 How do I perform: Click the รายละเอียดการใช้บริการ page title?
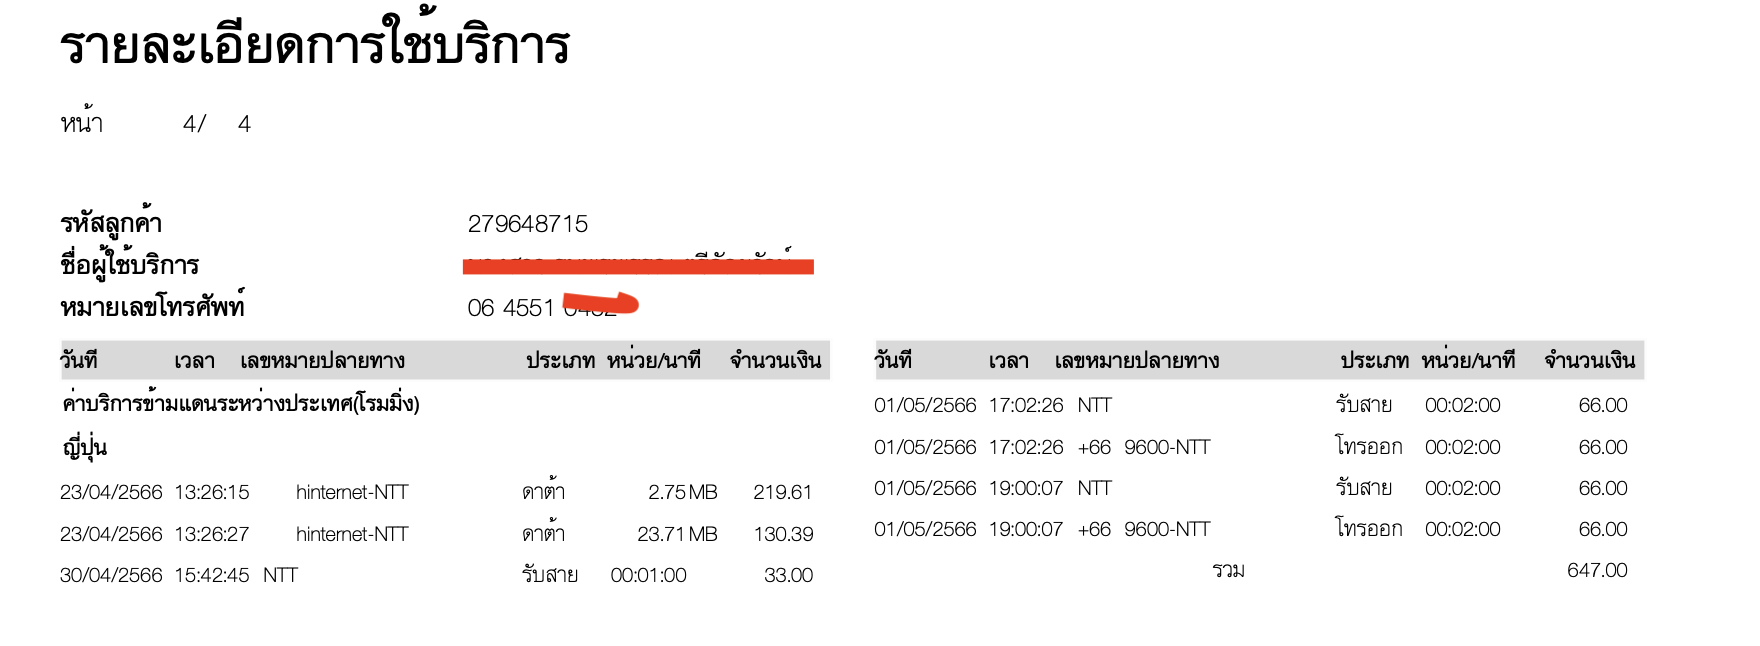pos(314,47)
